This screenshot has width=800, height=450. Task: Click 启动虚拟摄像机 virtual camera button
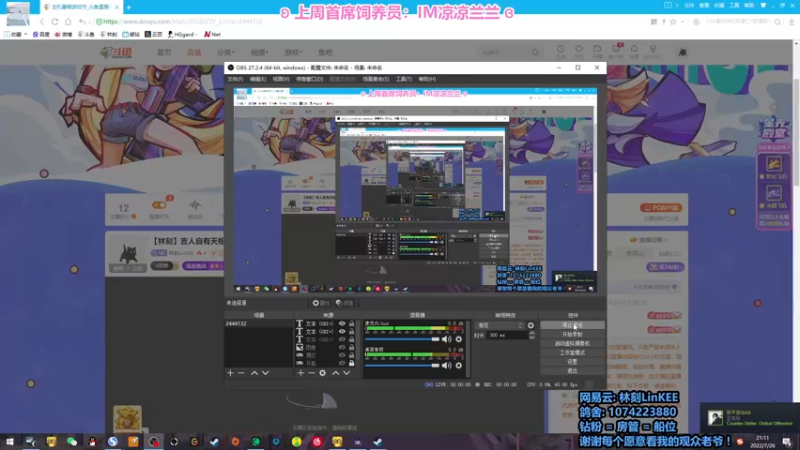(572, 343)
